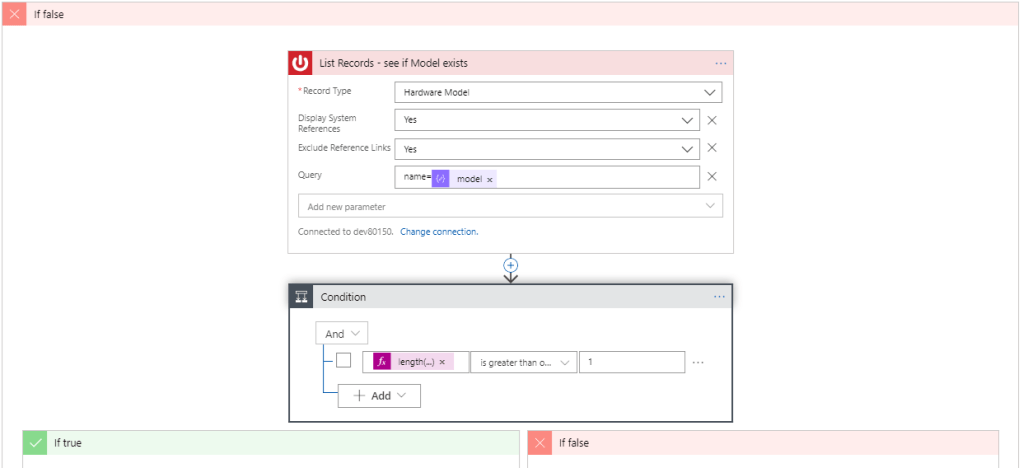
Task: Select the green If true branch header
Action: pyautogui.click(x=270, y=442)
